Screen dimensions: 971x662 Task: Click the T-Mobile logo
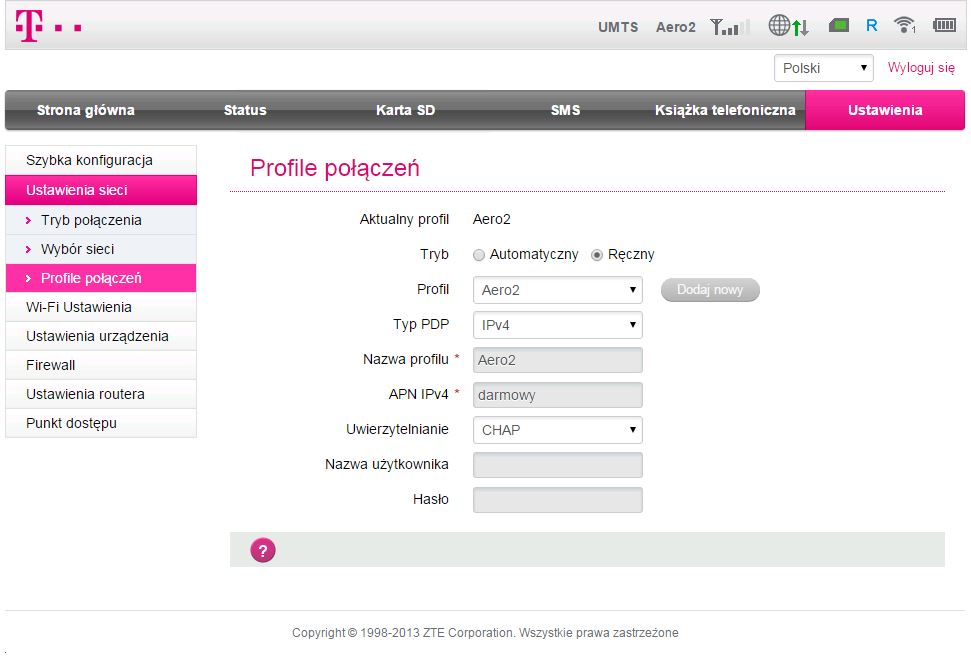pos(47,27)
